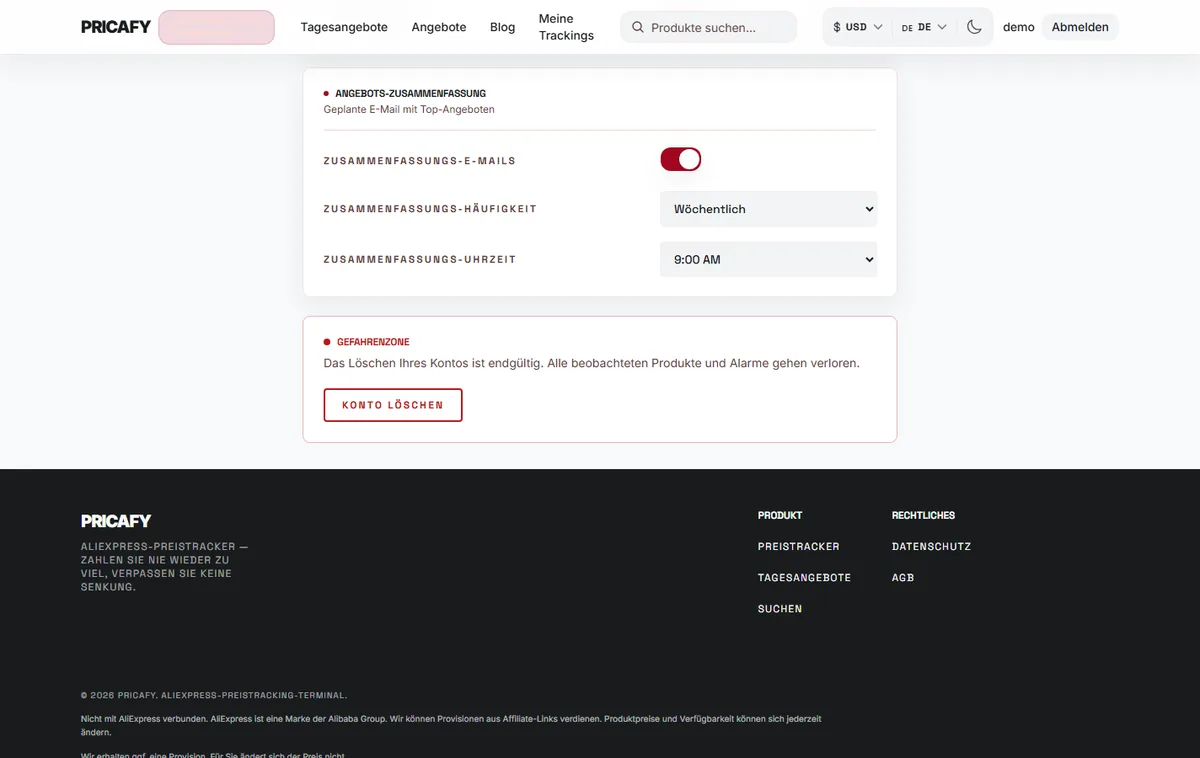This screenshot has height=758, width=1200.
Task: Click the PRICAFY logo in the footer
Action: (x=116, y=521)
